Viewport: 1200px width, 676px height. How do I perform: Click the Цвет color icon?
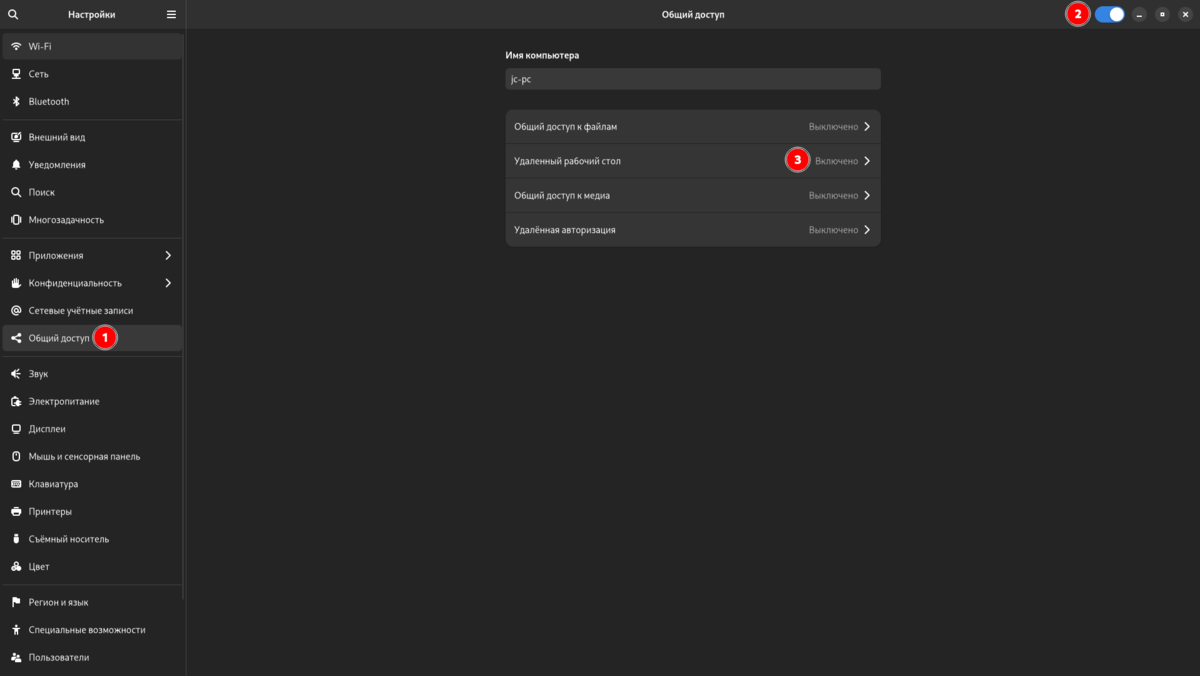pyautogui.click(x=16, y=566)
